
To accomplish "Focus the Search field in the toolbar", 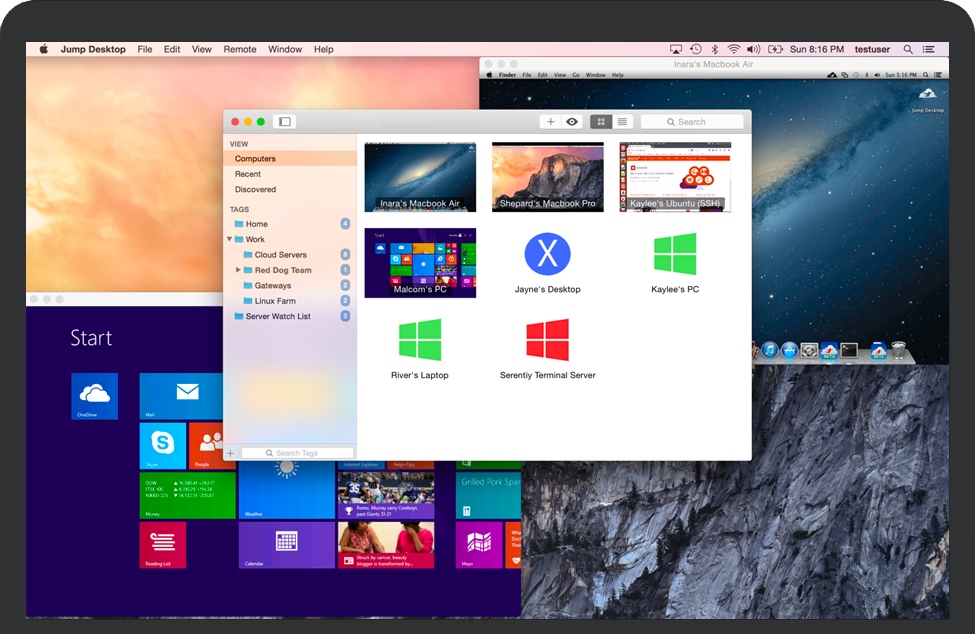I will coord(692,122).
